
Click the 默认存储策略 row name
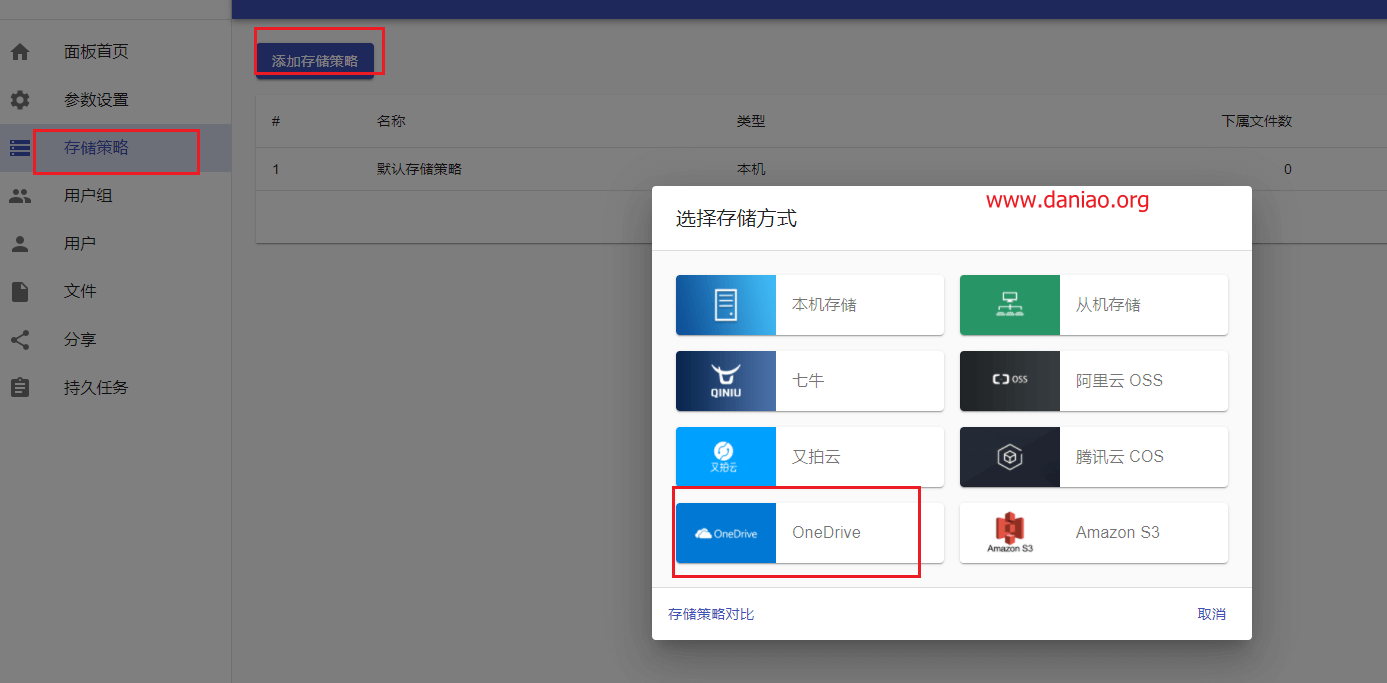[x=419, y=169]
